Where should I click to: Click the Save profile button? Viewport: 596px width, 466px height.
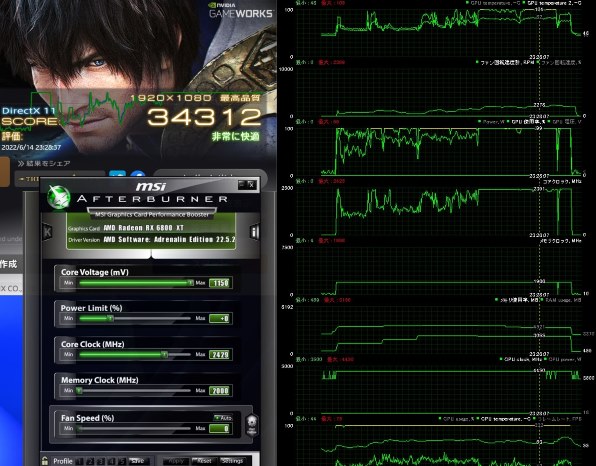138,461
